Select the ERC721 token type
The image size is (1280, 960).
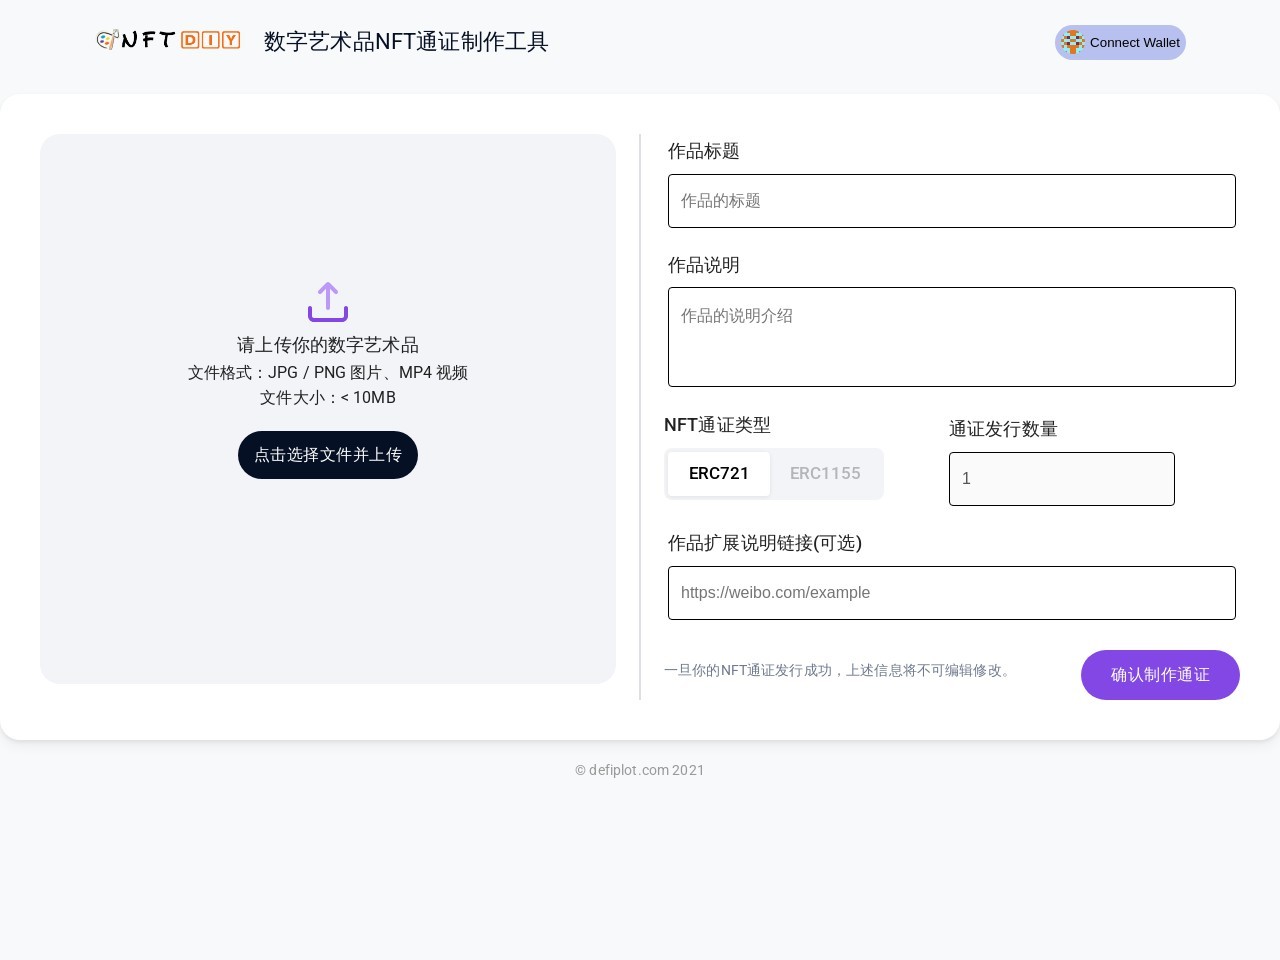[719, 474]
